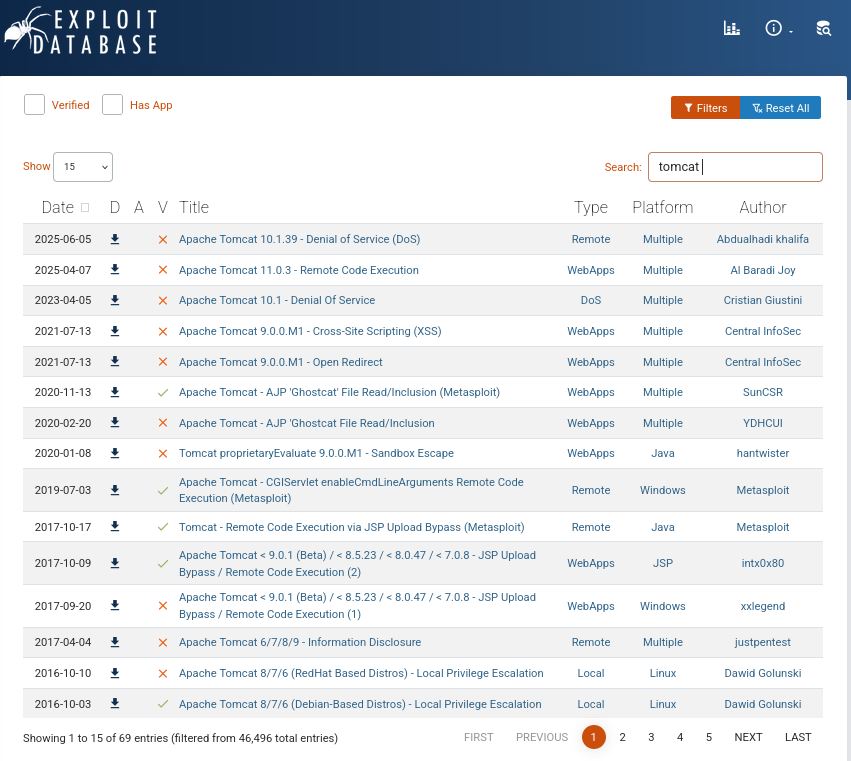851x761 pixels.
Task: Expand the info icon dropdown arrow
Action: point(791,32)
